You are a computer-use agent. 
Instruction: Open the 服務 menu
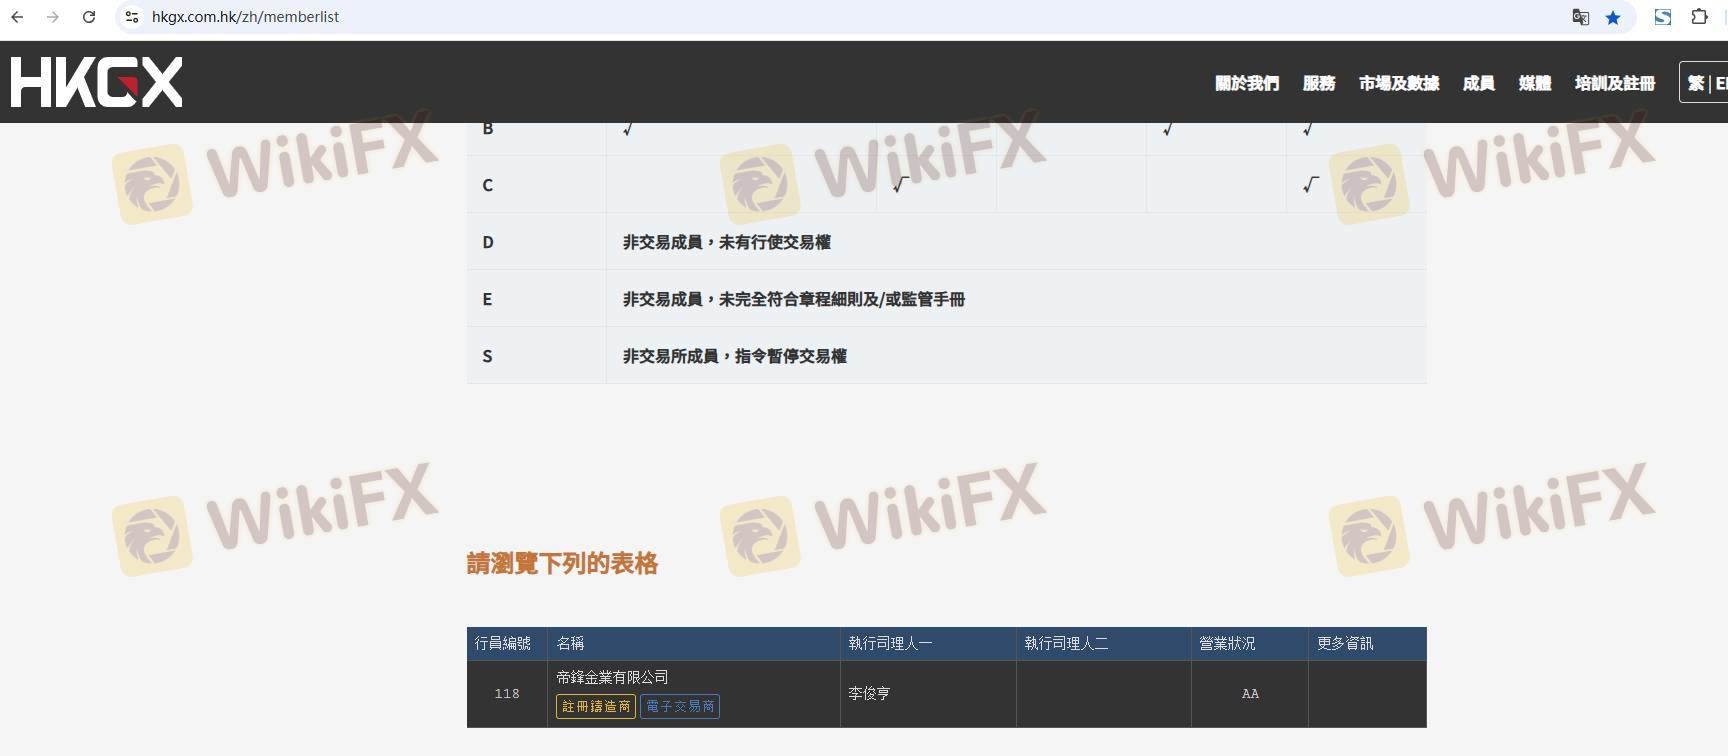[1318, 83]
